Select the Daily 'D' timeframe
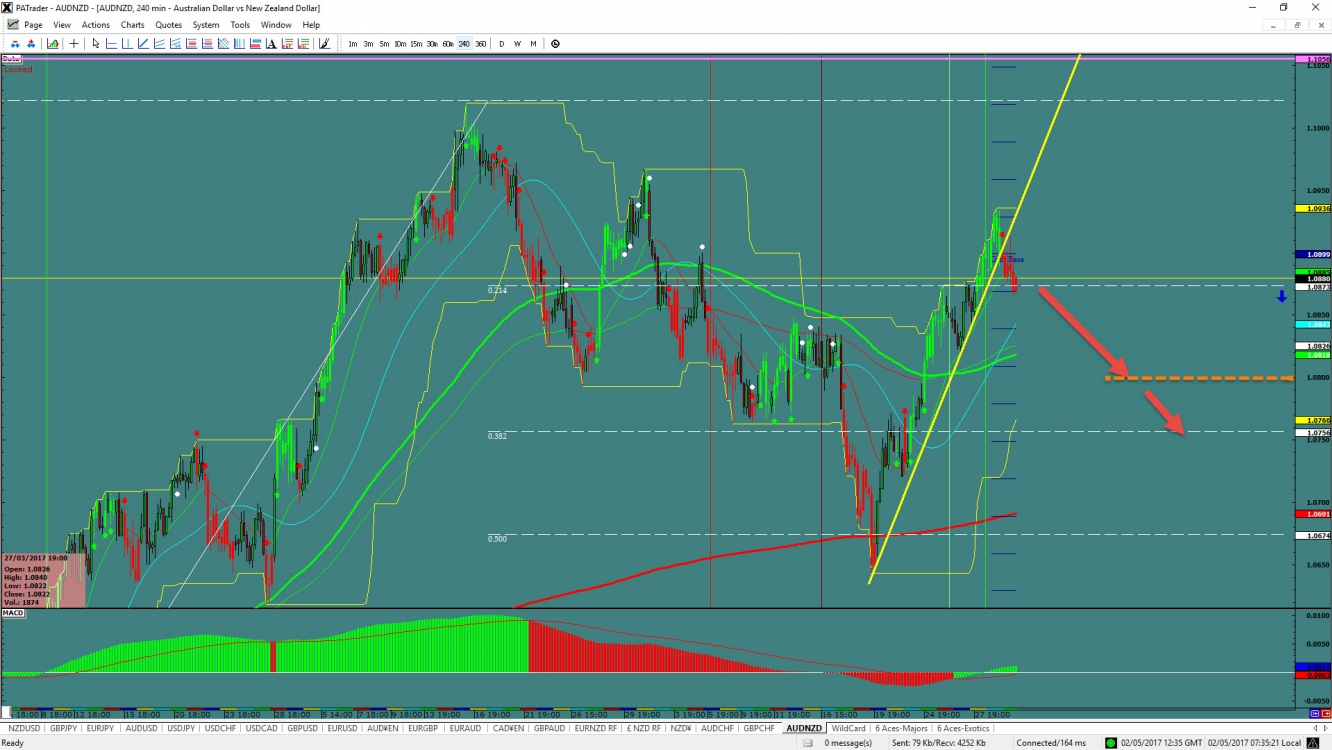1332x750 pixels. pos(502,43)
